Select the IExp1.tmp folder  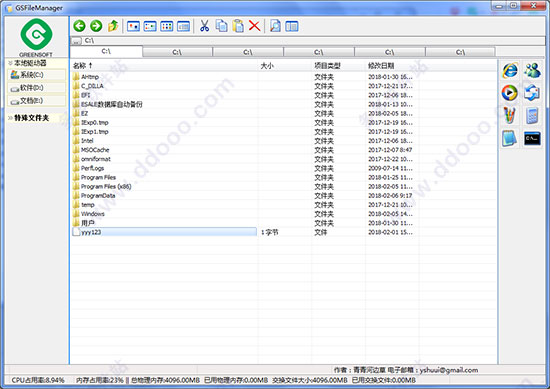pyautogui.click(x=94, y=132)
